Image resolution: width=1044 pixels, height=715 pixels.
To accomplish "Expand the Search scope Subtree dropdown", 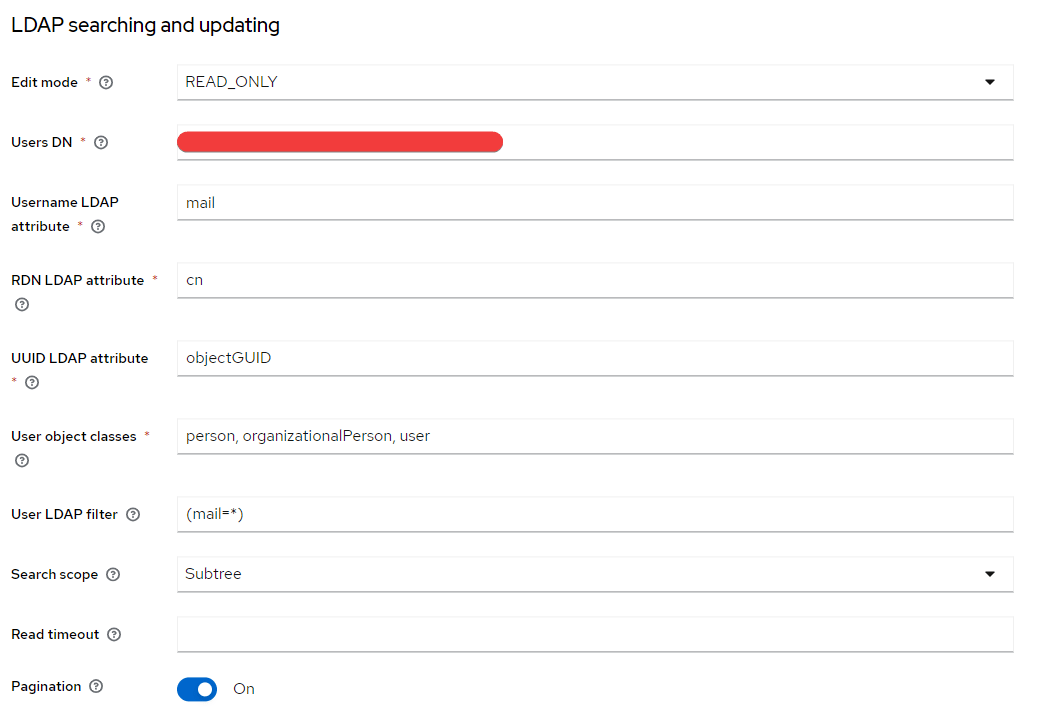I will 595,574.
